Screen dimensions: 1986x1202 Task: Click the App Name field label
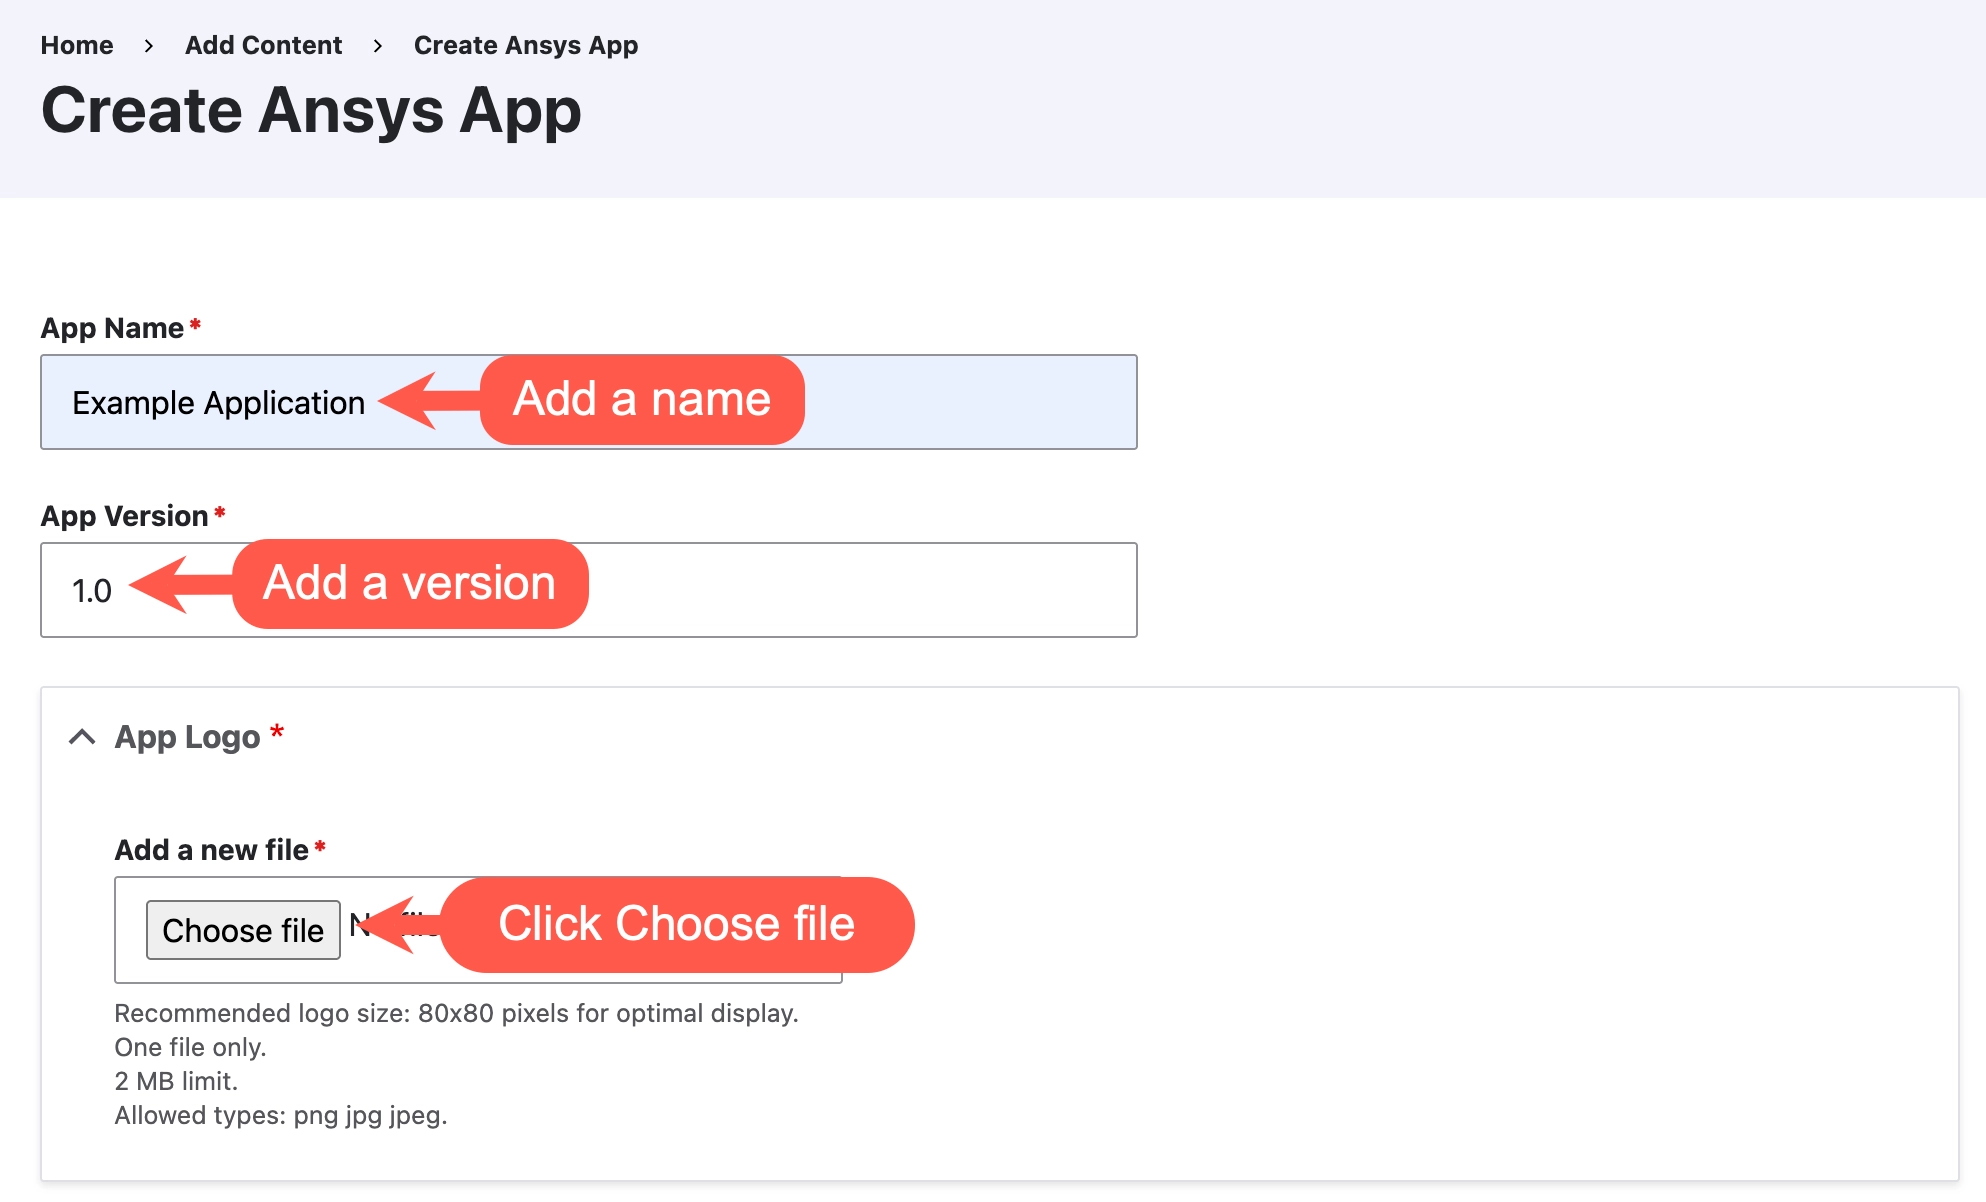point(112,328)
